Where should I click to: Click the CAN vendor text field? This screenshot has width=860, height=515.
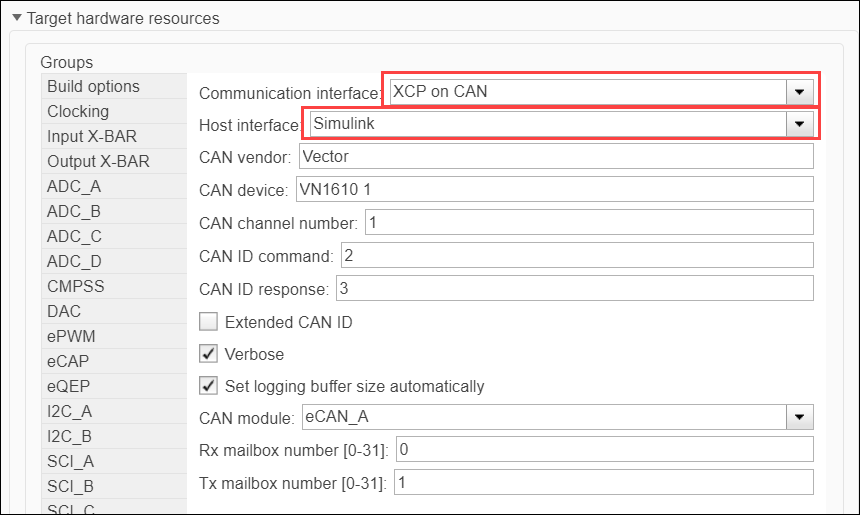click(554, 156)
